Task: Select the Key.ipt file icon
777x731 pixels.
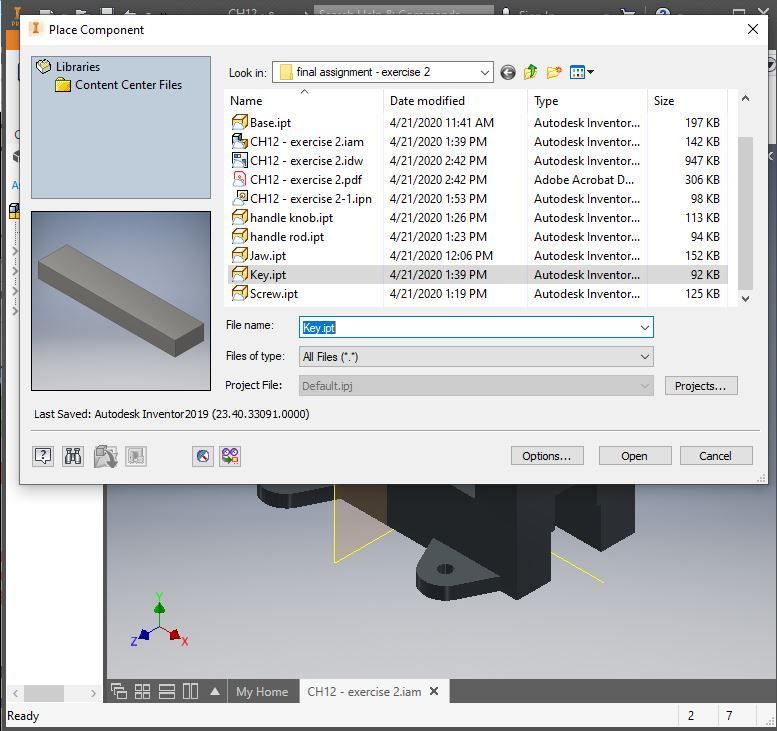Action: pyautogui.click(x=239, y=274)
